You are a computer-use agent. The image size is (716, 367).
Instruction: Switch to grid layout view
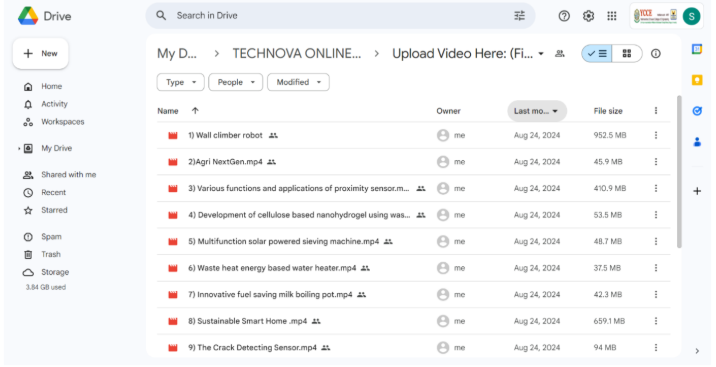tap(627, 54)
